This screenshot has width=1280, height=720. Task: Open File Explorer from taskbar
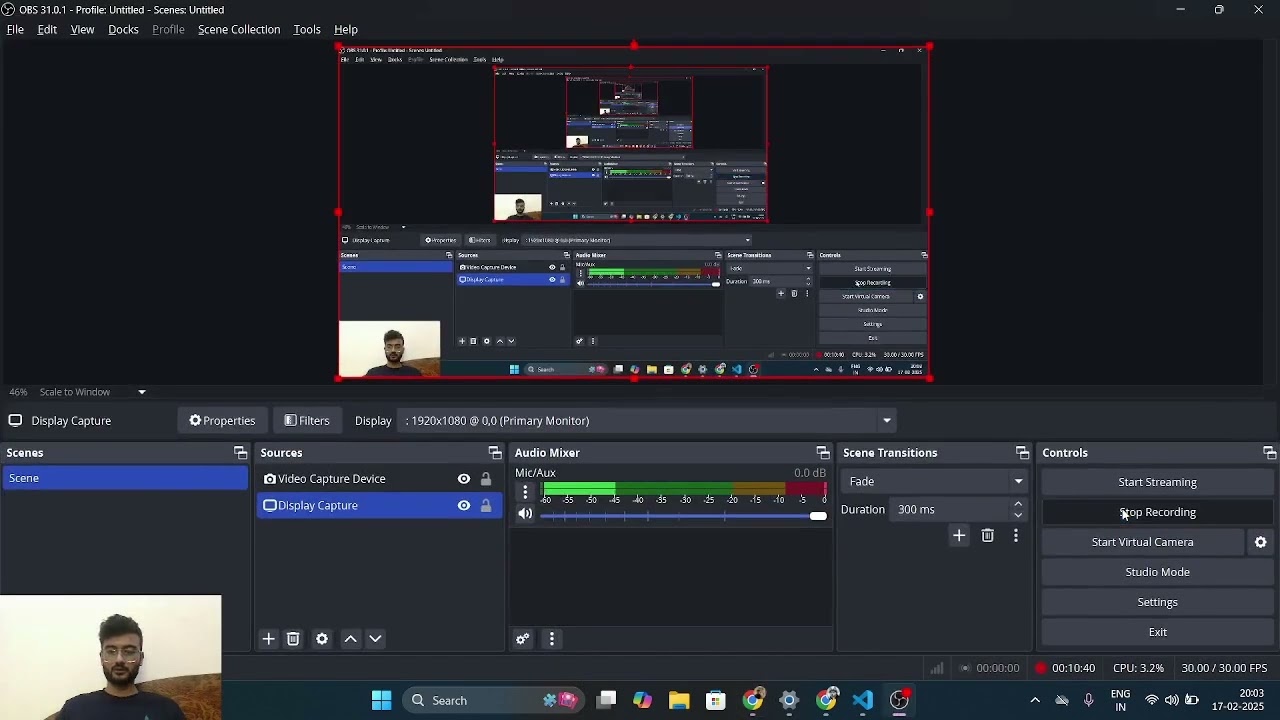click(x=679, y=700)
